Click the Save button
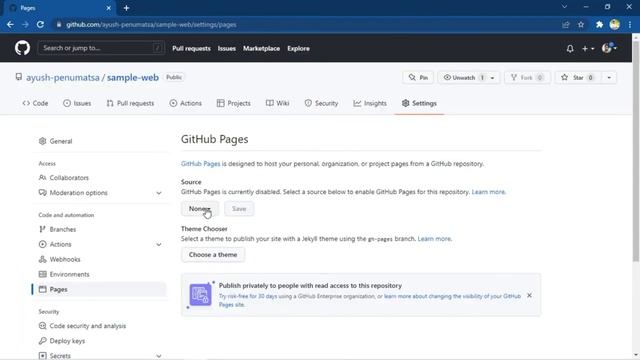Viewport: 640px width, 360px height. (x=239, y=209)
